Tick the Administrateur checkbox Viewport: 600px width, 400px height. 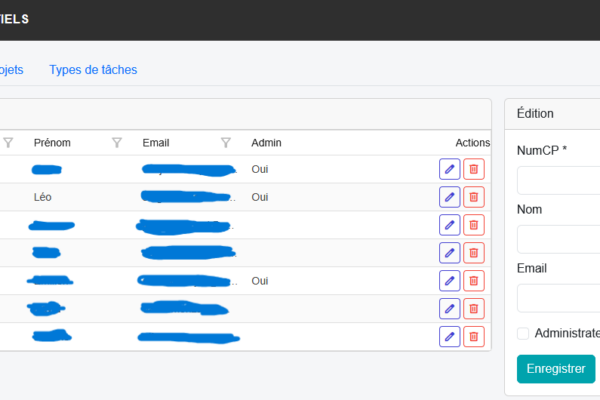(x=523, y=333)
